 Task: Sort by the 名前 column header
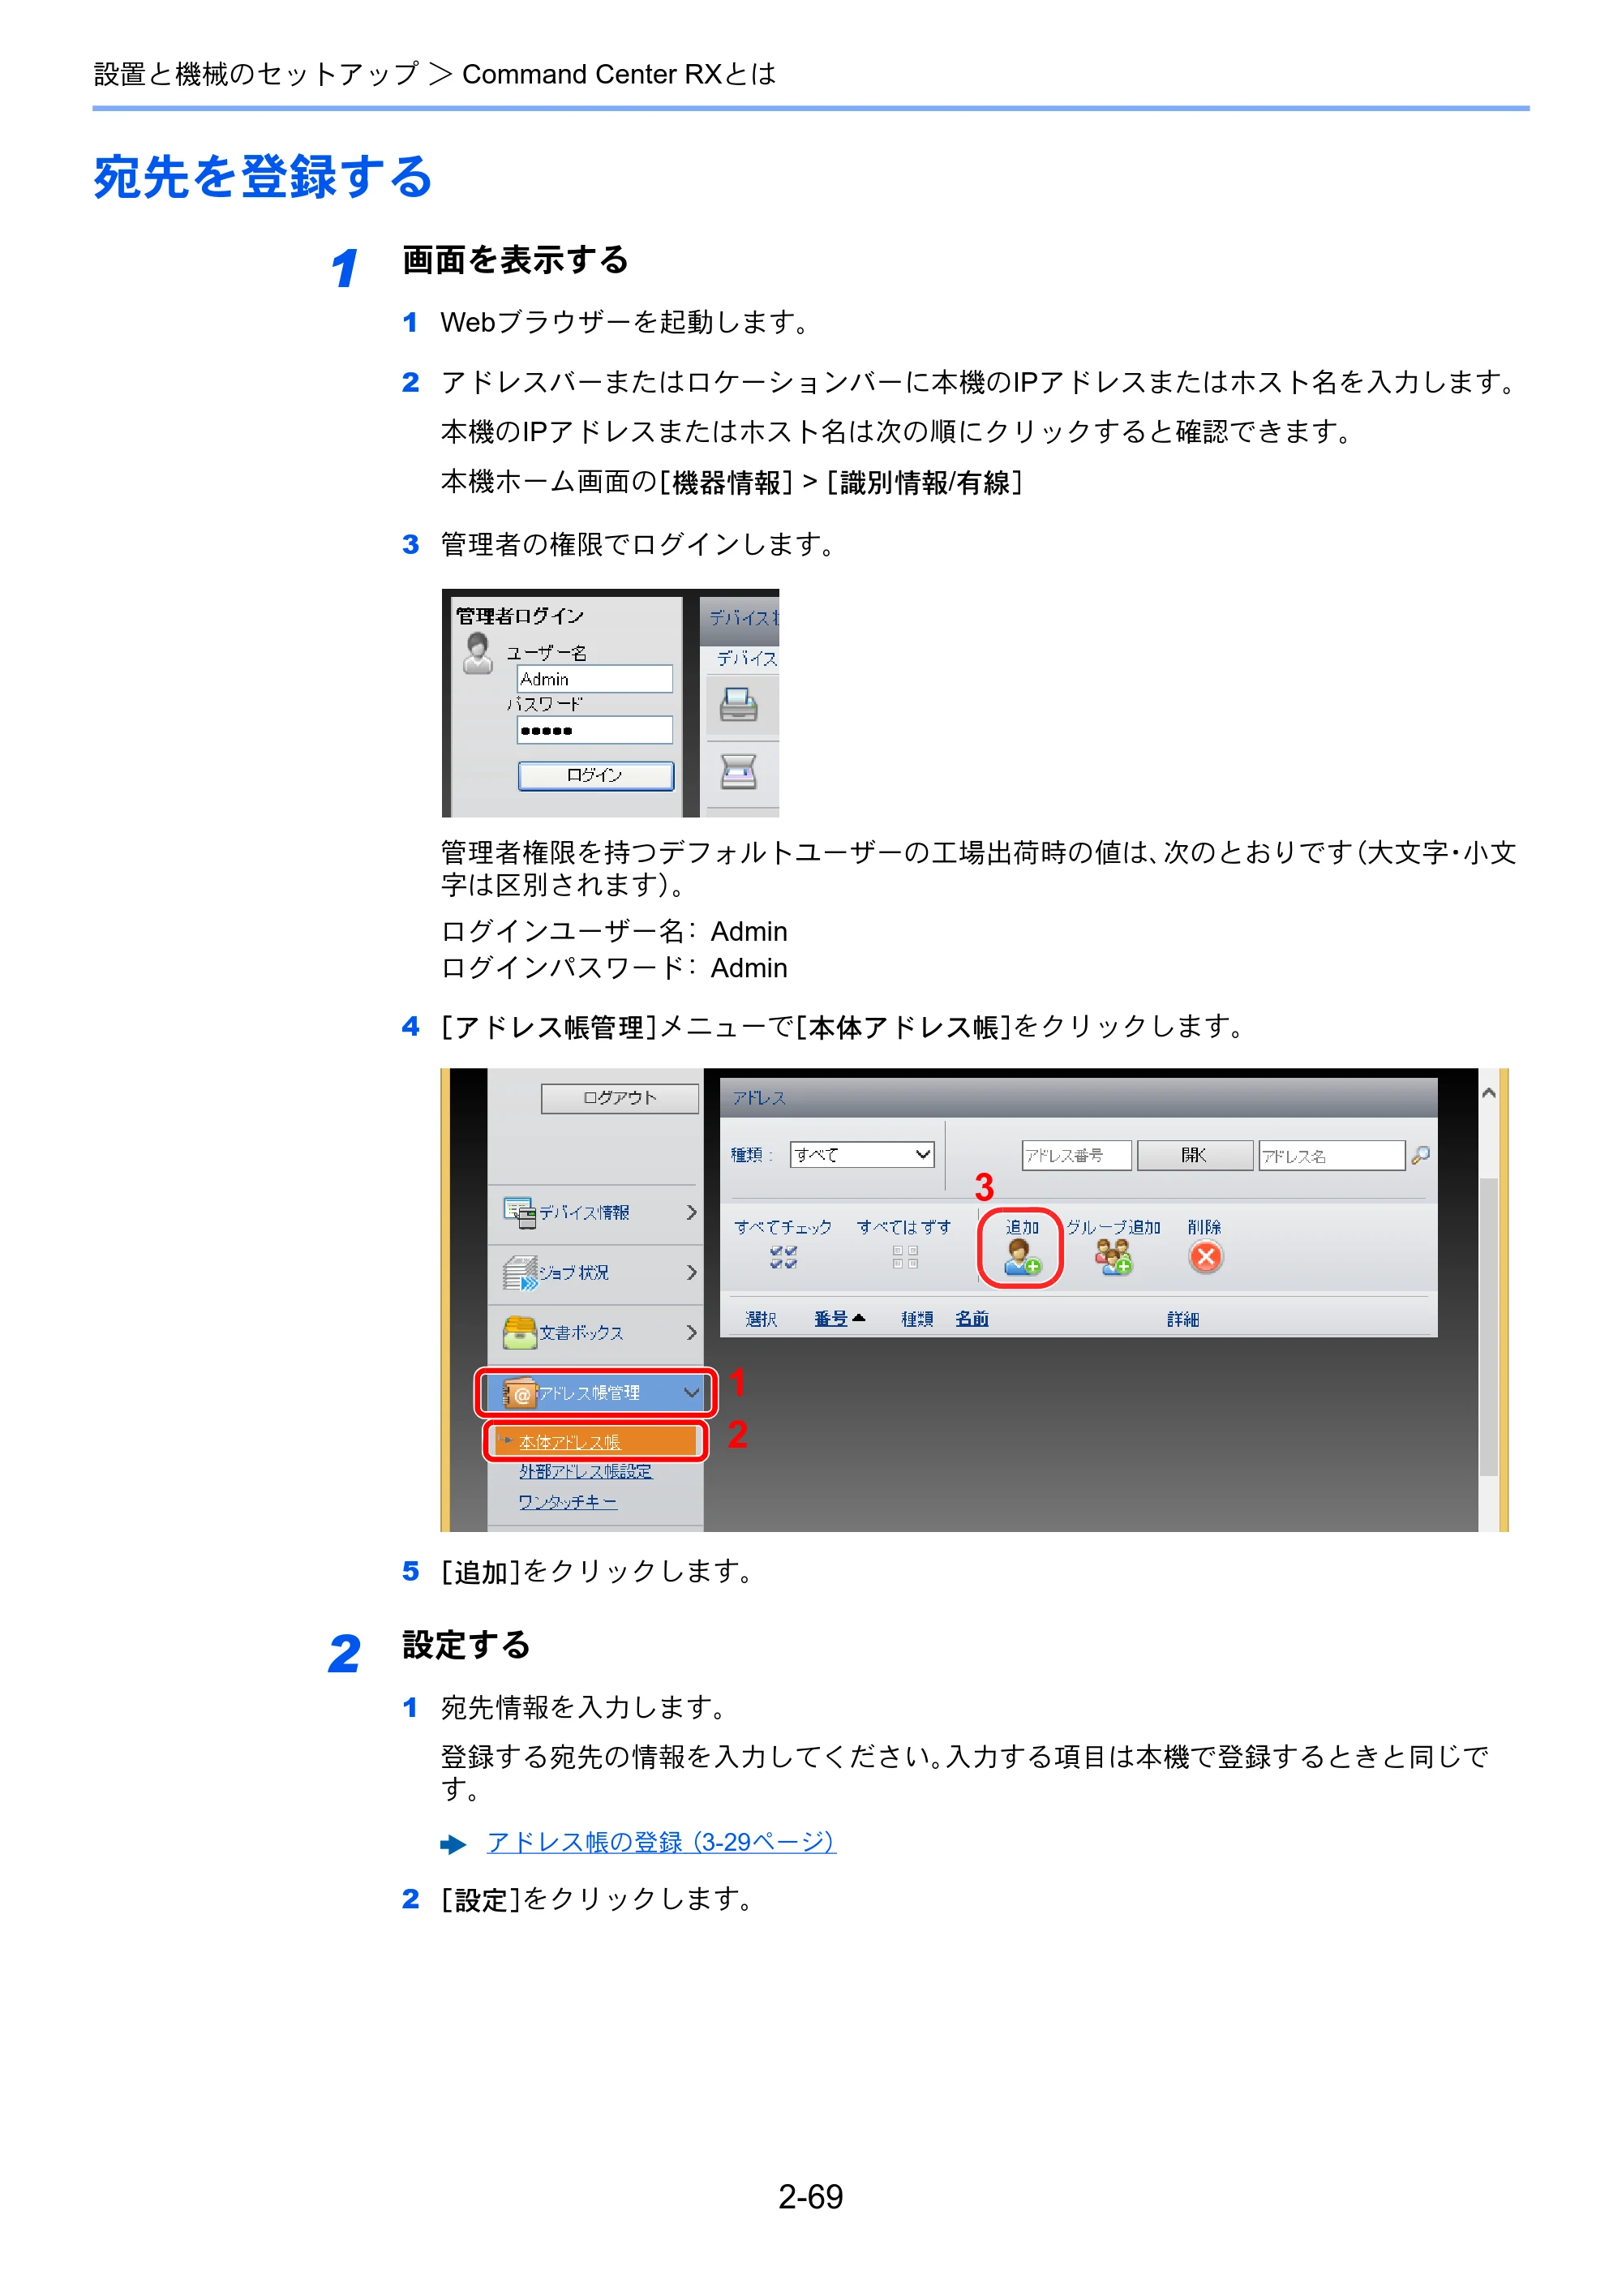(x=972, y=1319)
